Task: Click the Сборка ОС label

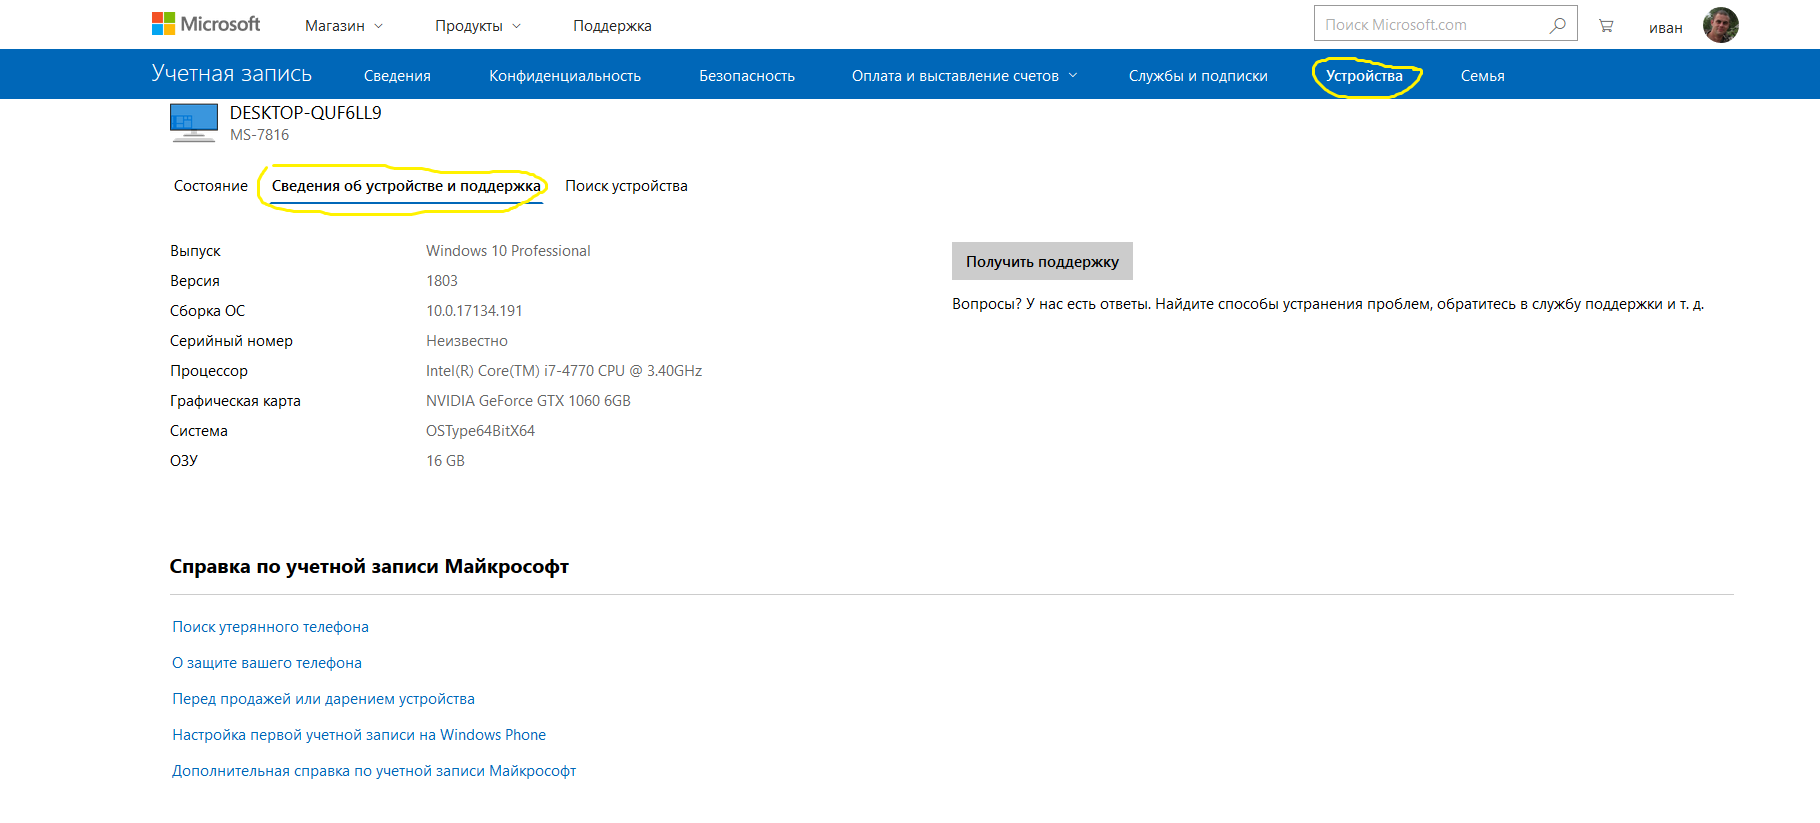Action: pos(207,311)
